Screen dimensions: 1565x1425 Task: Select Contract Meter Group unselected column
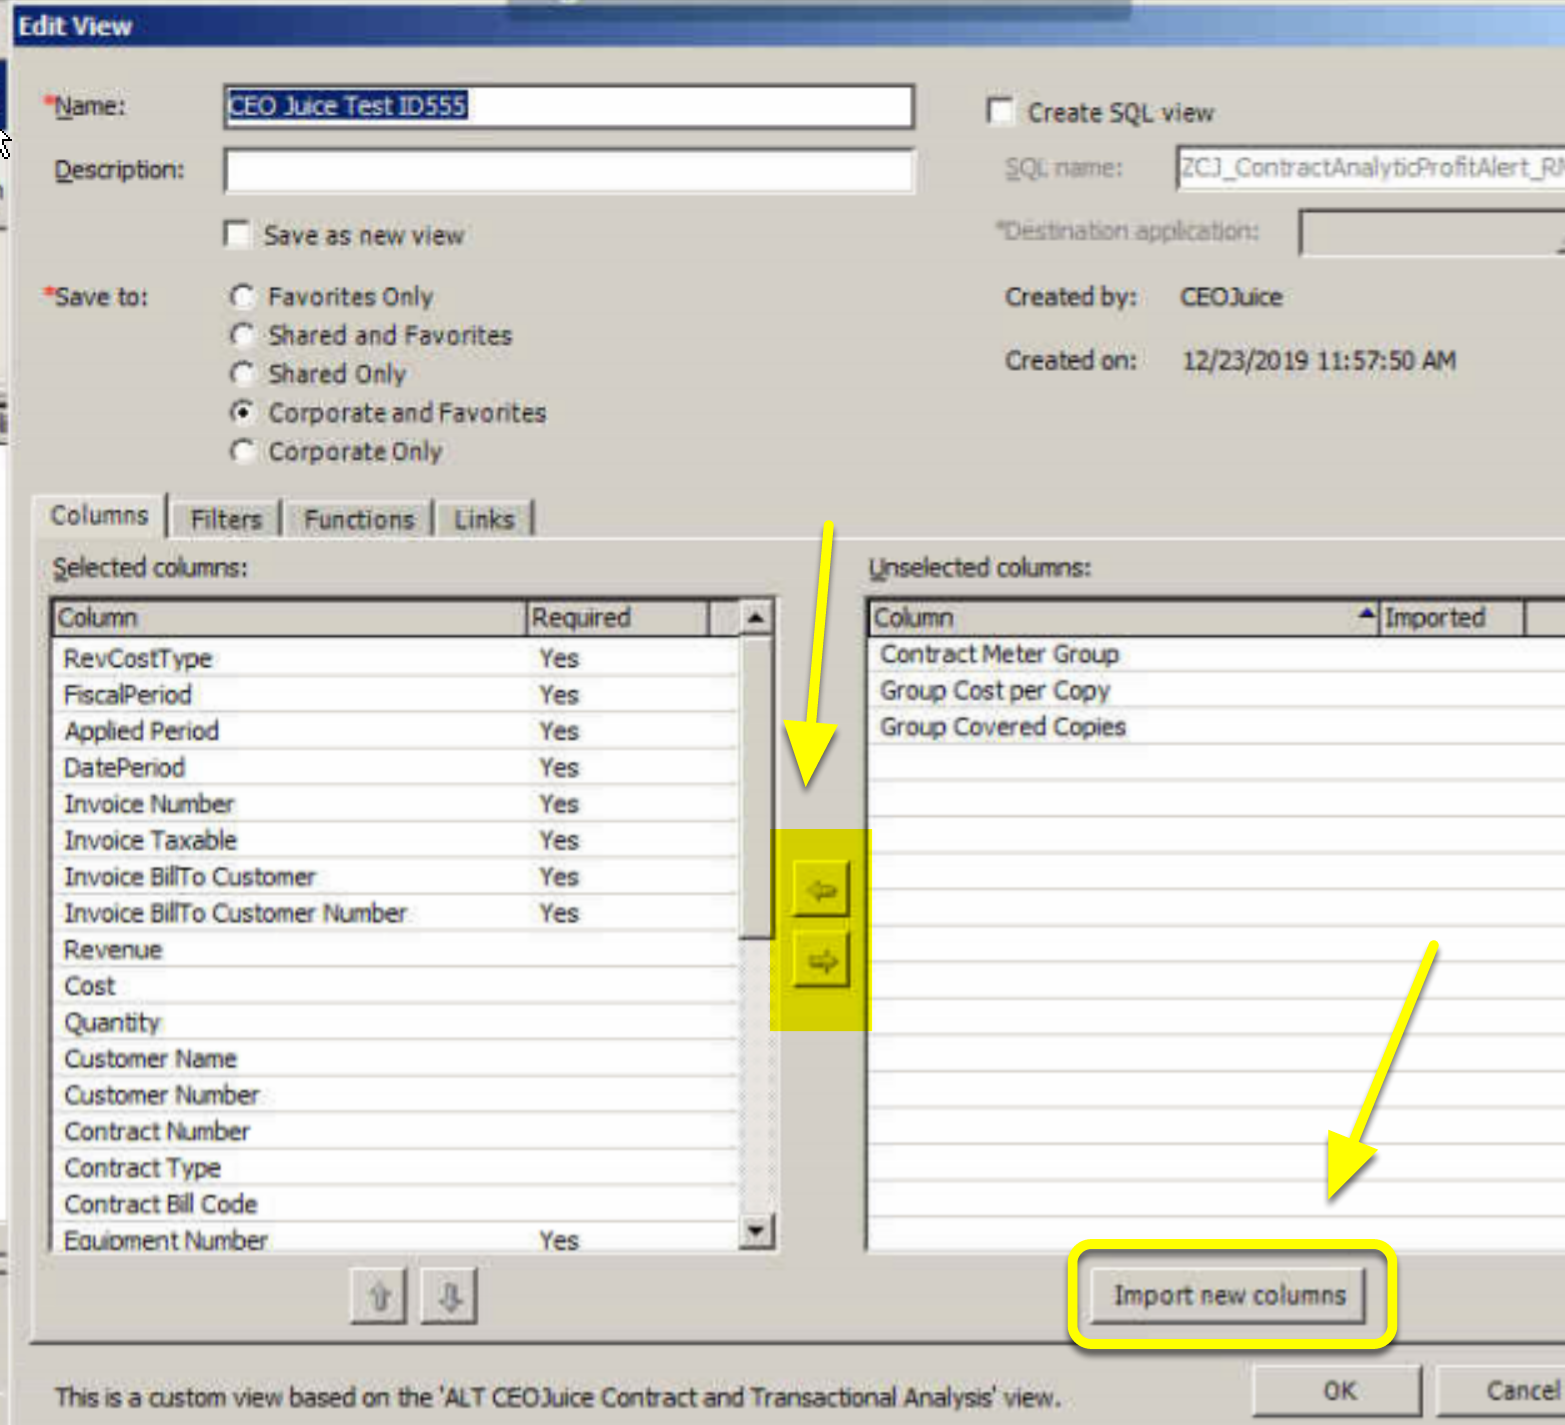point(1217,654)
